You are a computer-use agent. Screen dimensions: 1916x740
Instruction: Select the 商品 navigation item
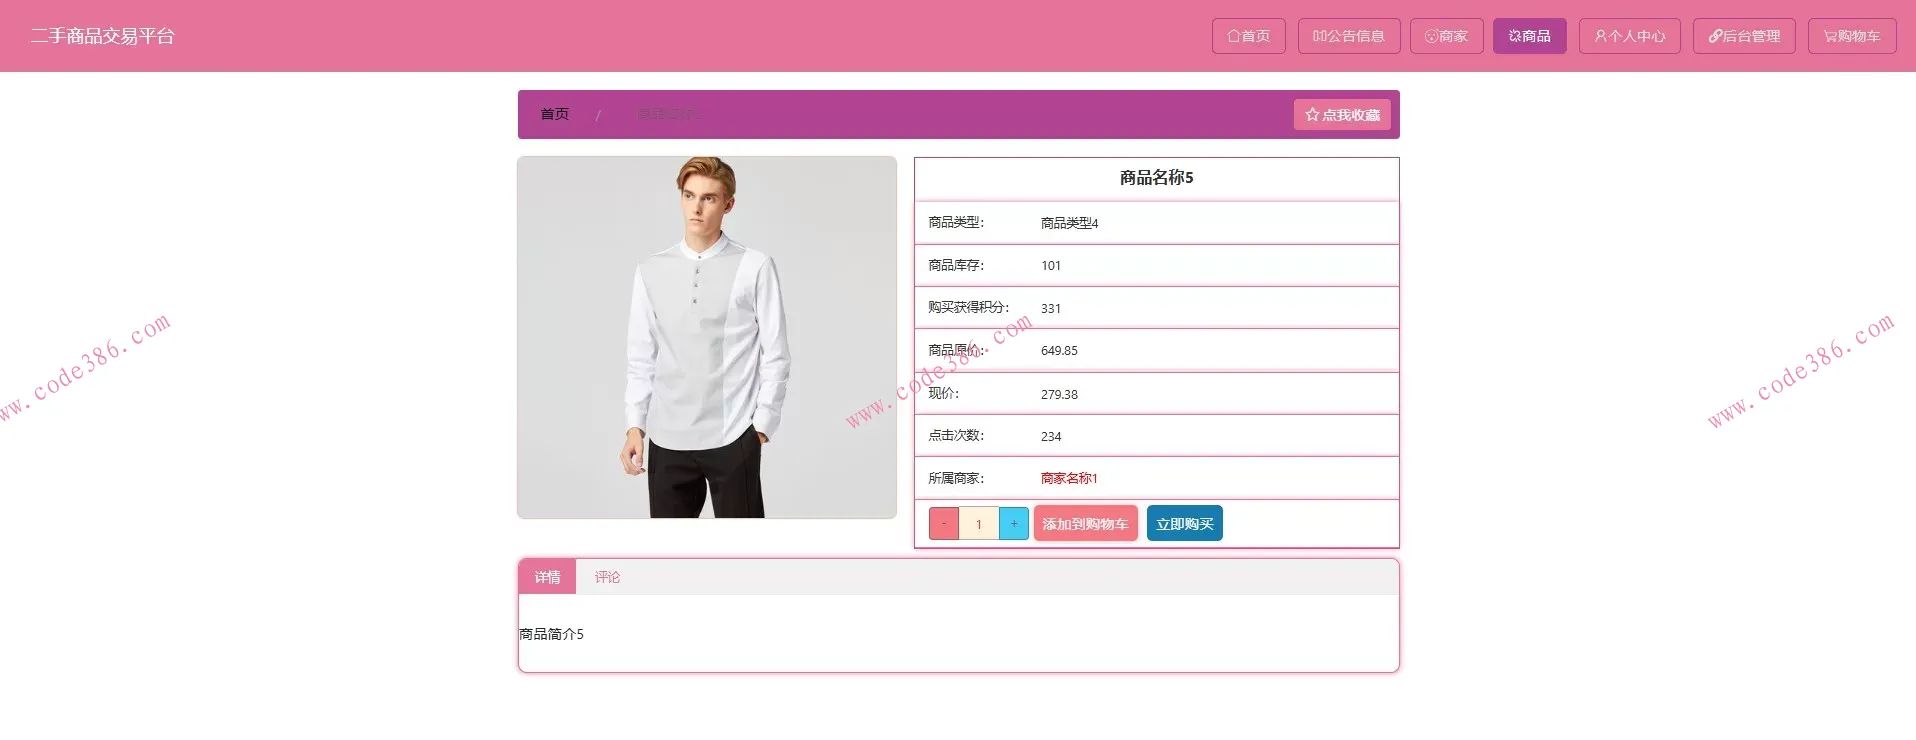(x=1529, y=36)
